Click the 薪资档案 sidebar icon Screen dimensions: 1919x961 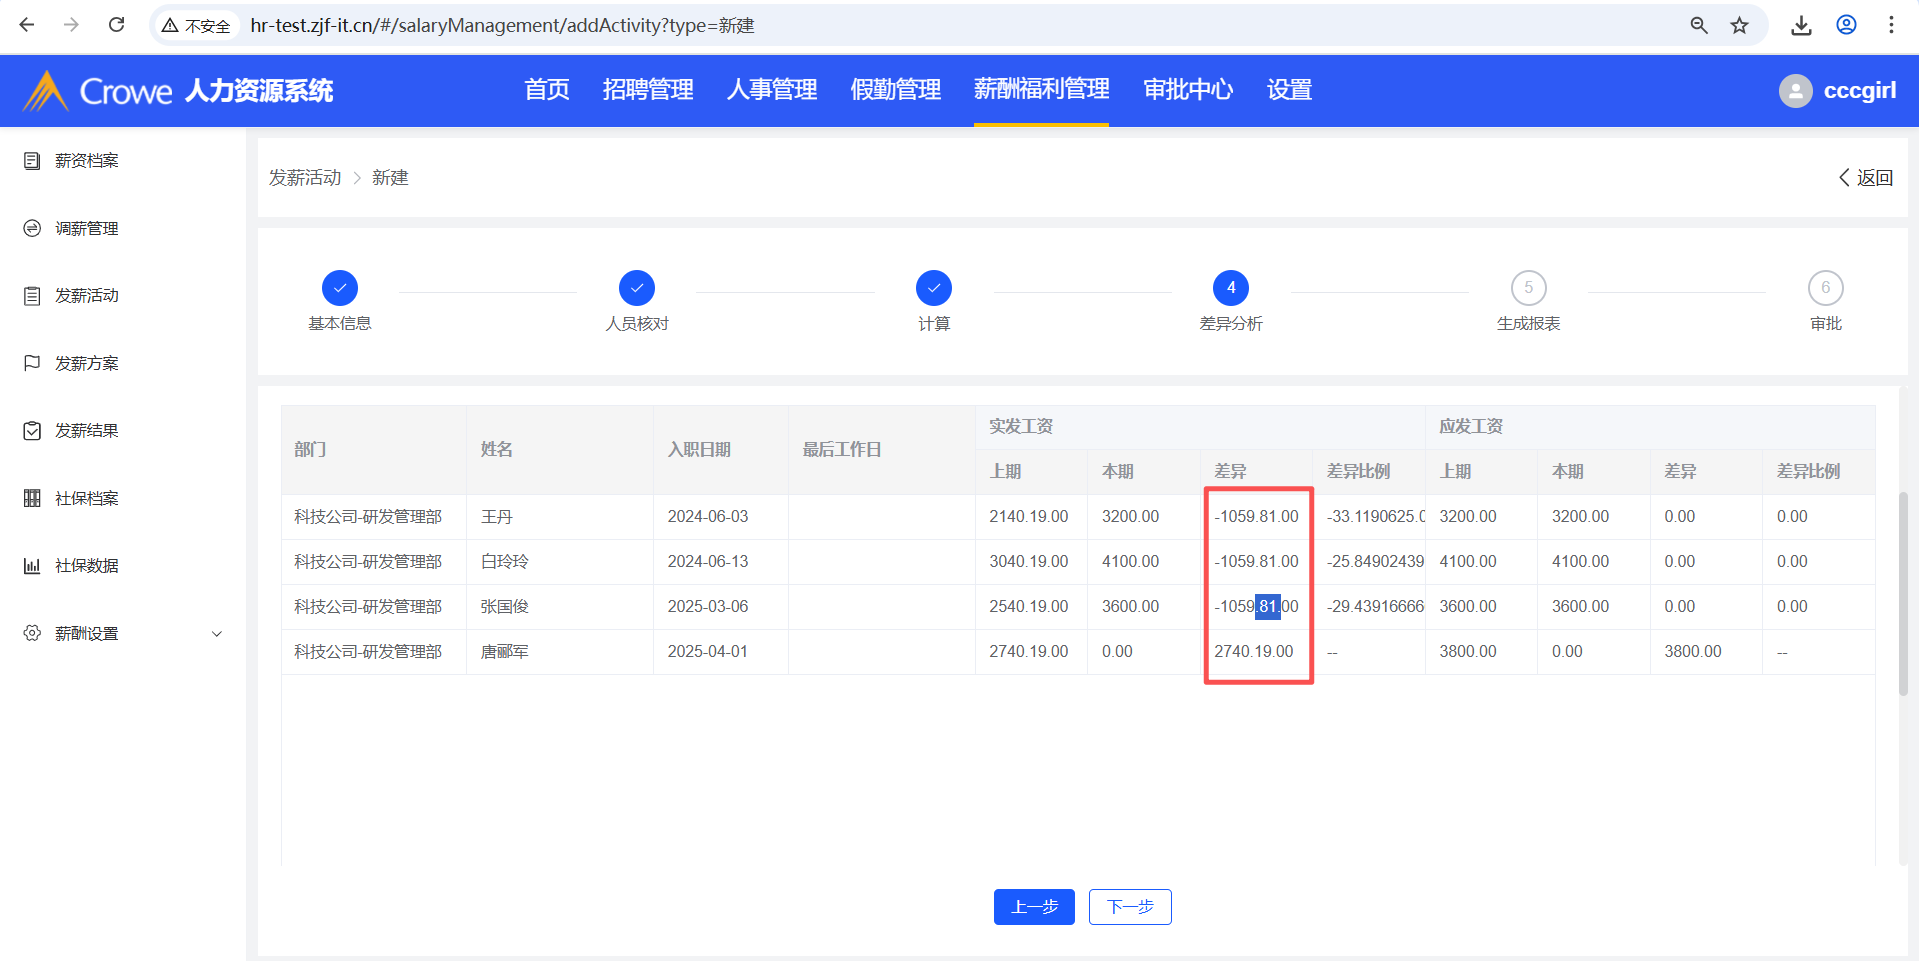pyautogui.click(x=32, y=161)
